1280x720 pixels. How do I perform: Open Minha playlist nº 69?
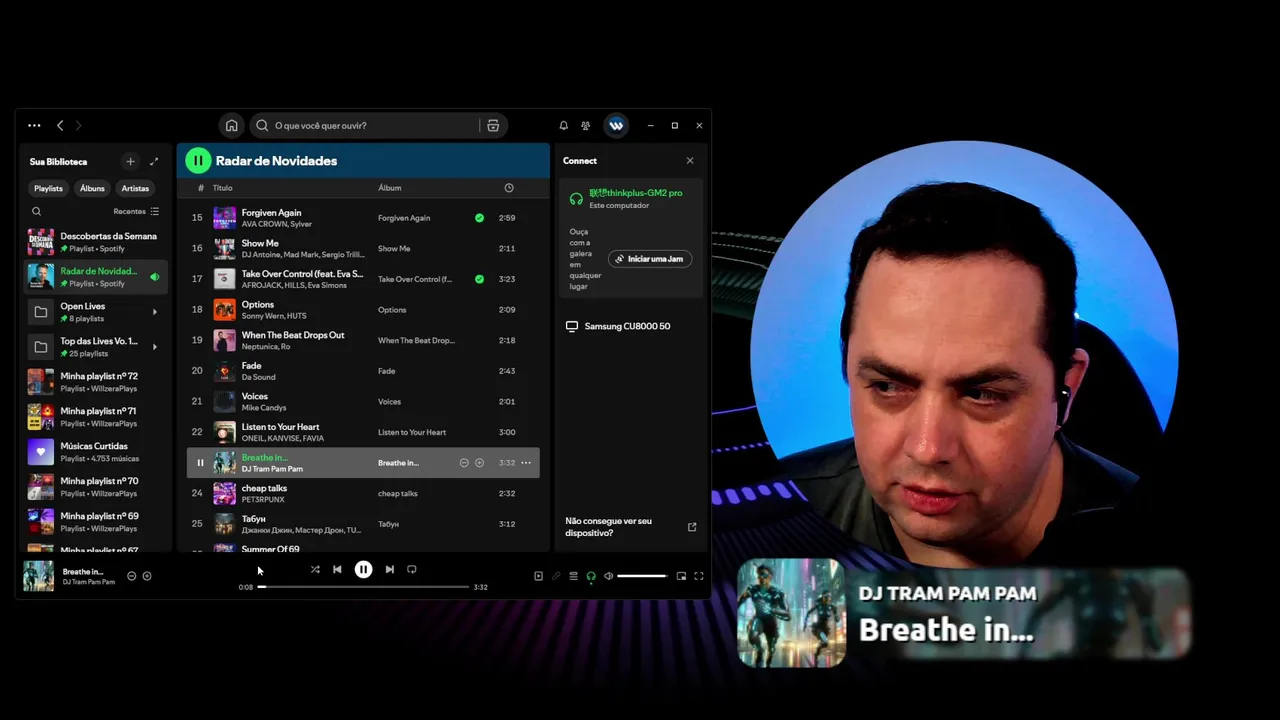(96, 522)
